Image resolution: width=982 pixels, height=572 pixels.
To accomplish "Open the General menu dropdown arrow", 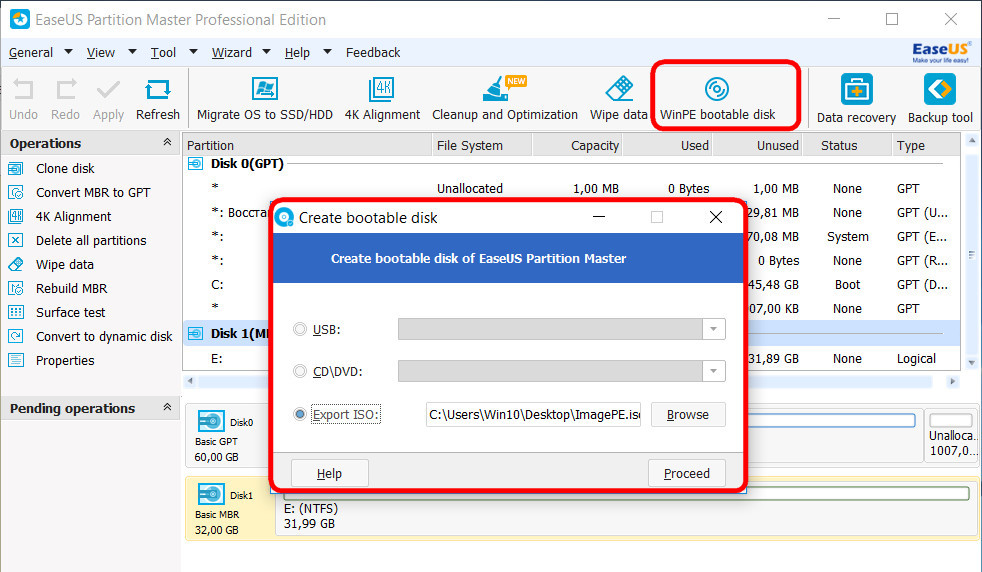I will 68,51.
